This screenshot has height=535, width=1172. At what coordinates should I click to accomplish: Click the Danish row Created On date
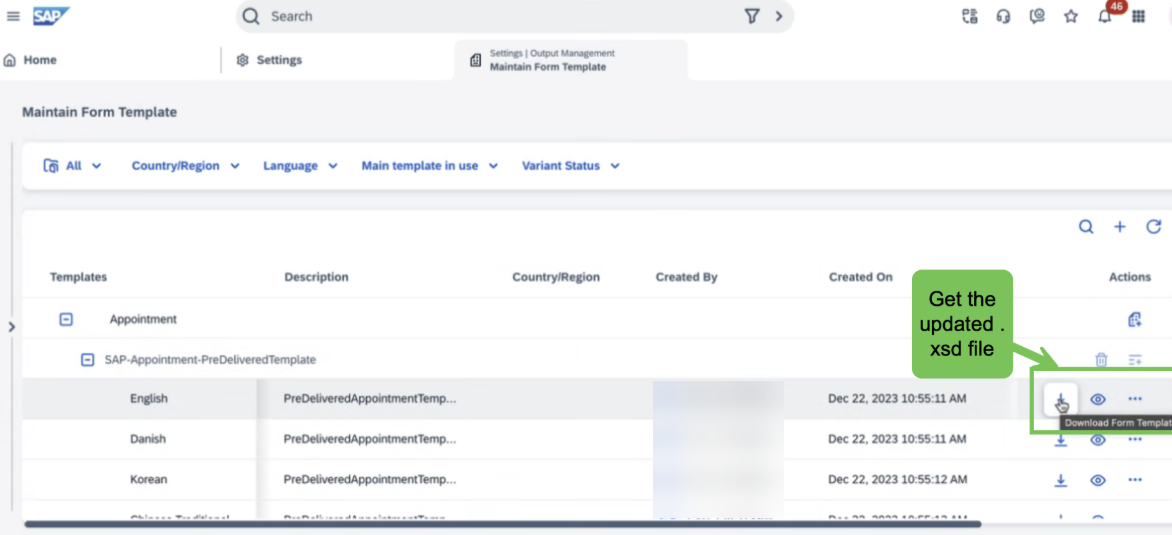click(x=897, y=439)
